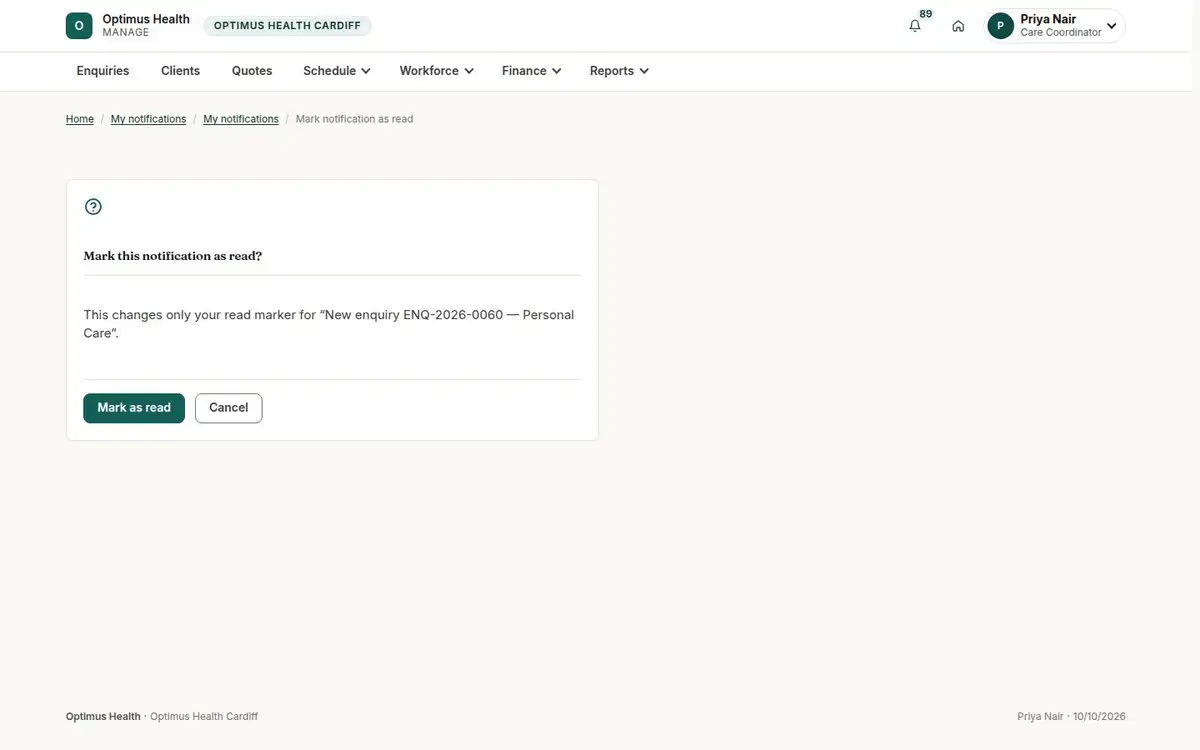
Task: Open the Reports dropdown menu
Action: pos(619,71)
